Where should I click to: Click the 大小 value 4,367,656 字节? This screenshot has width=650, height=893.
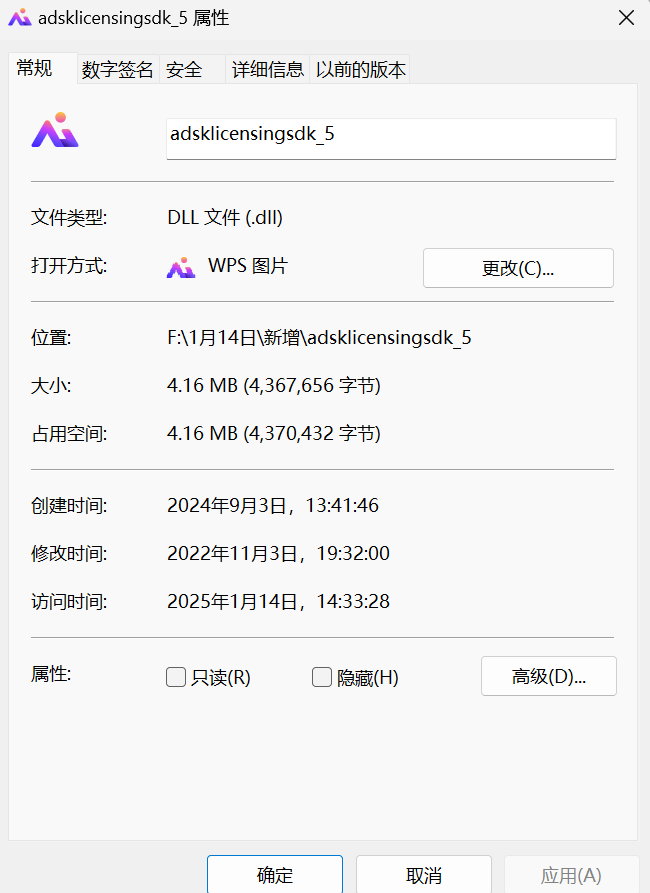[x=273, y=386]
